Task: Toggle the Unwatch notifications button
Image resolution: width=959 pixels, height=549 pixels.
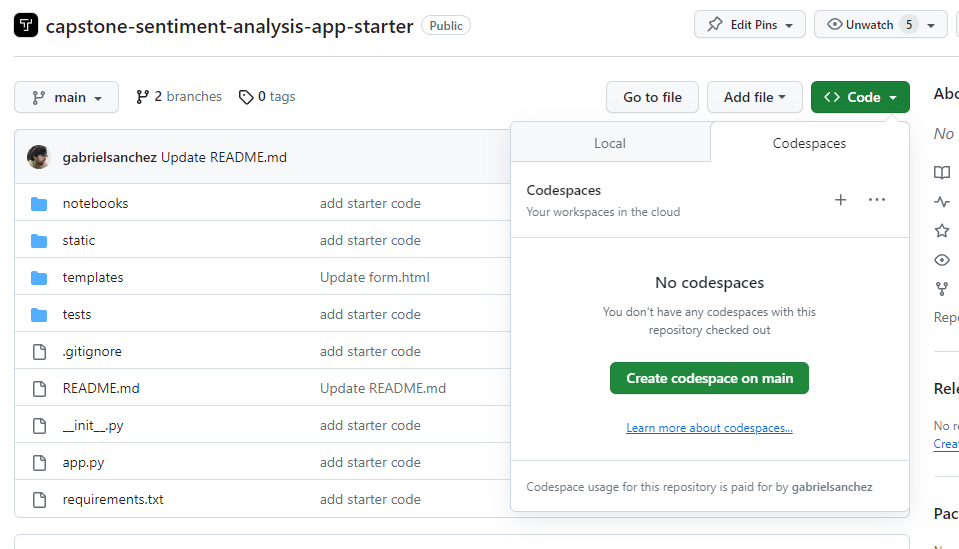Action: 870,25
